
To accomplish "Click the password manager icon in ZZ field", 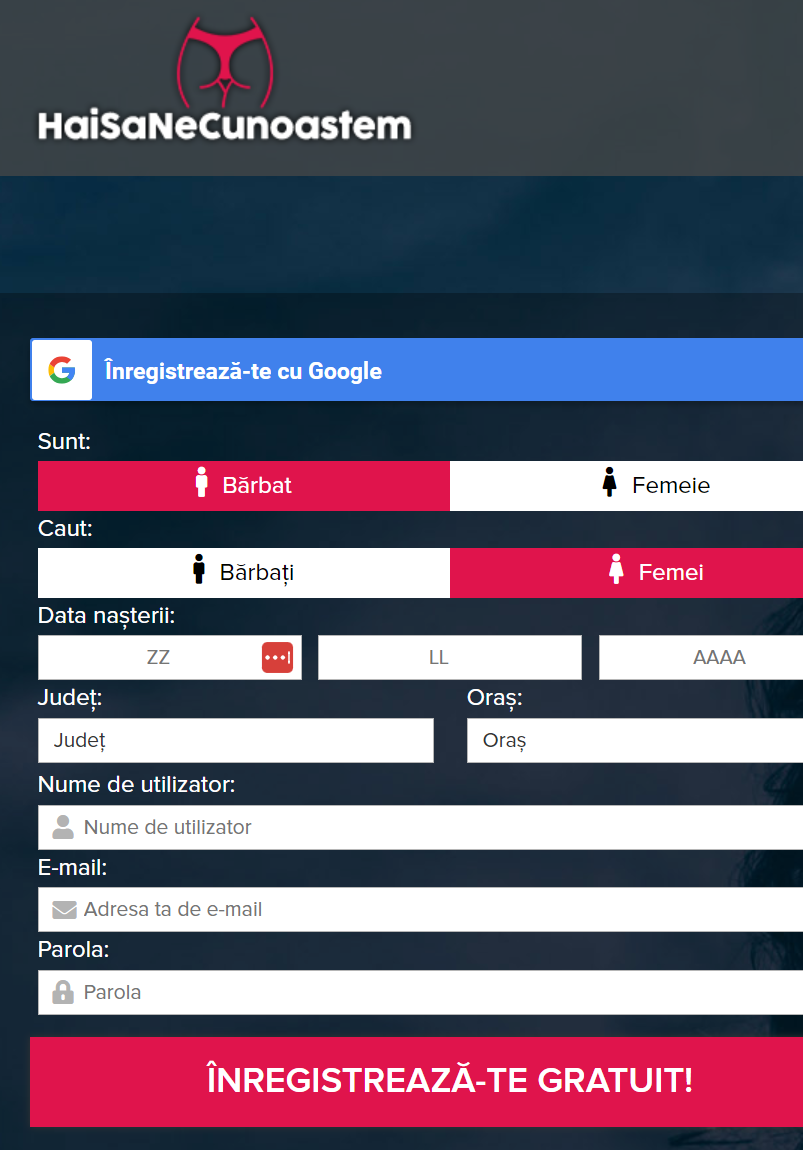I will (x=277, y=657).
